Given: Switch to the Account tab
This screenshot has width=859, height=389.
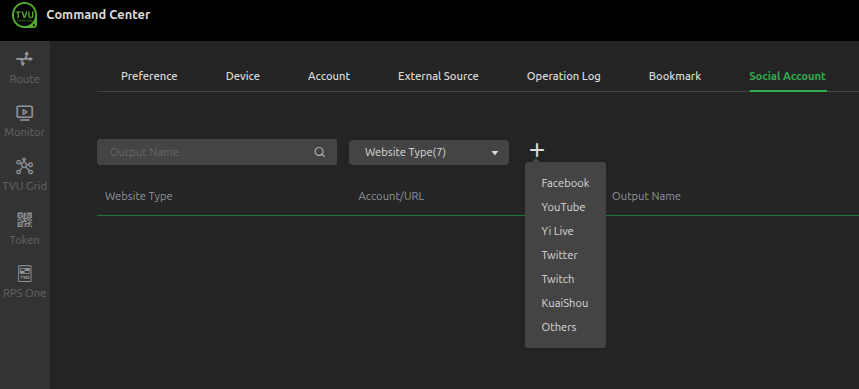Looking at the screenshot, I should click(x=329, y=76).
